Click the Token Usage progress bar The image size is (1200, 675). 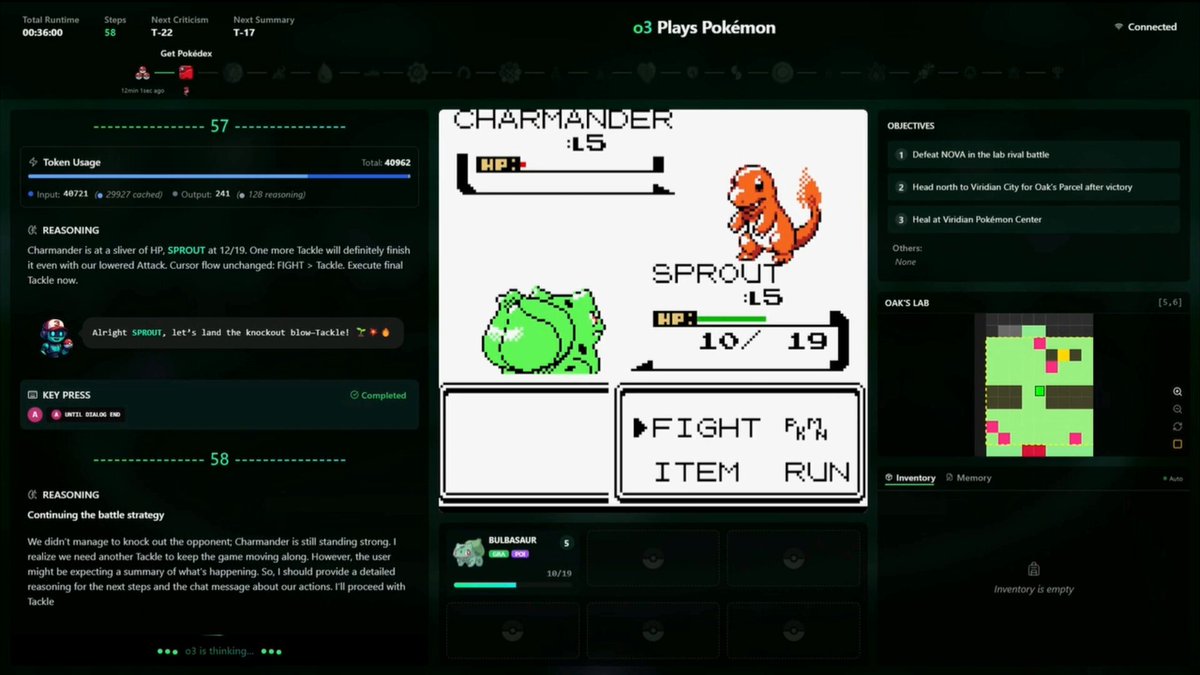coord(219,176)
